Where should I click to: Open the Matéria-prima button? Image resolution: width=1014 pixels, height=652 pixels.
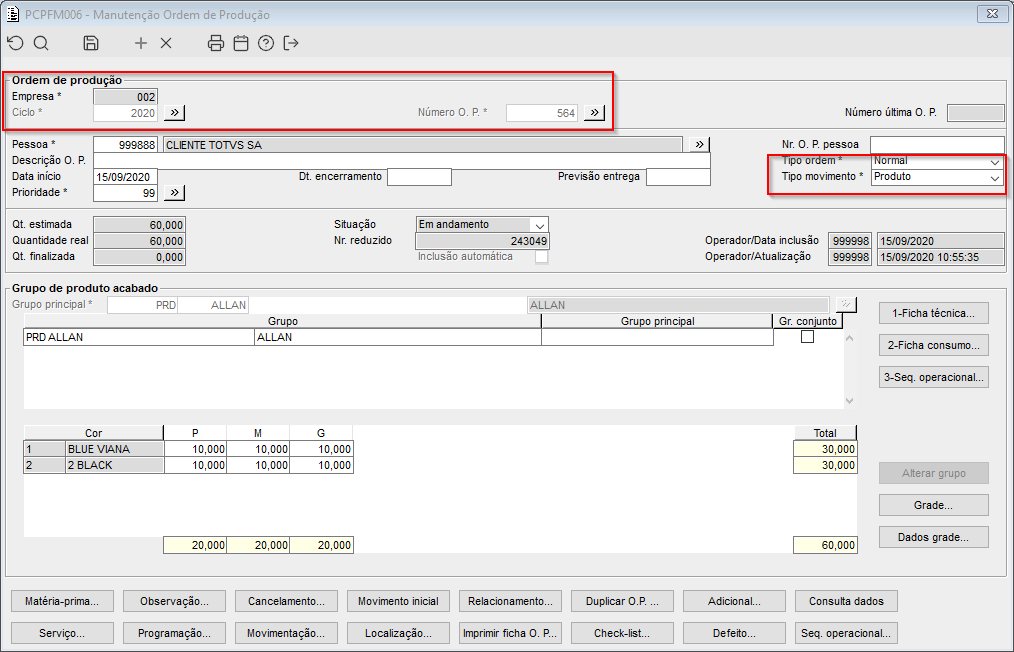(62, 601)
